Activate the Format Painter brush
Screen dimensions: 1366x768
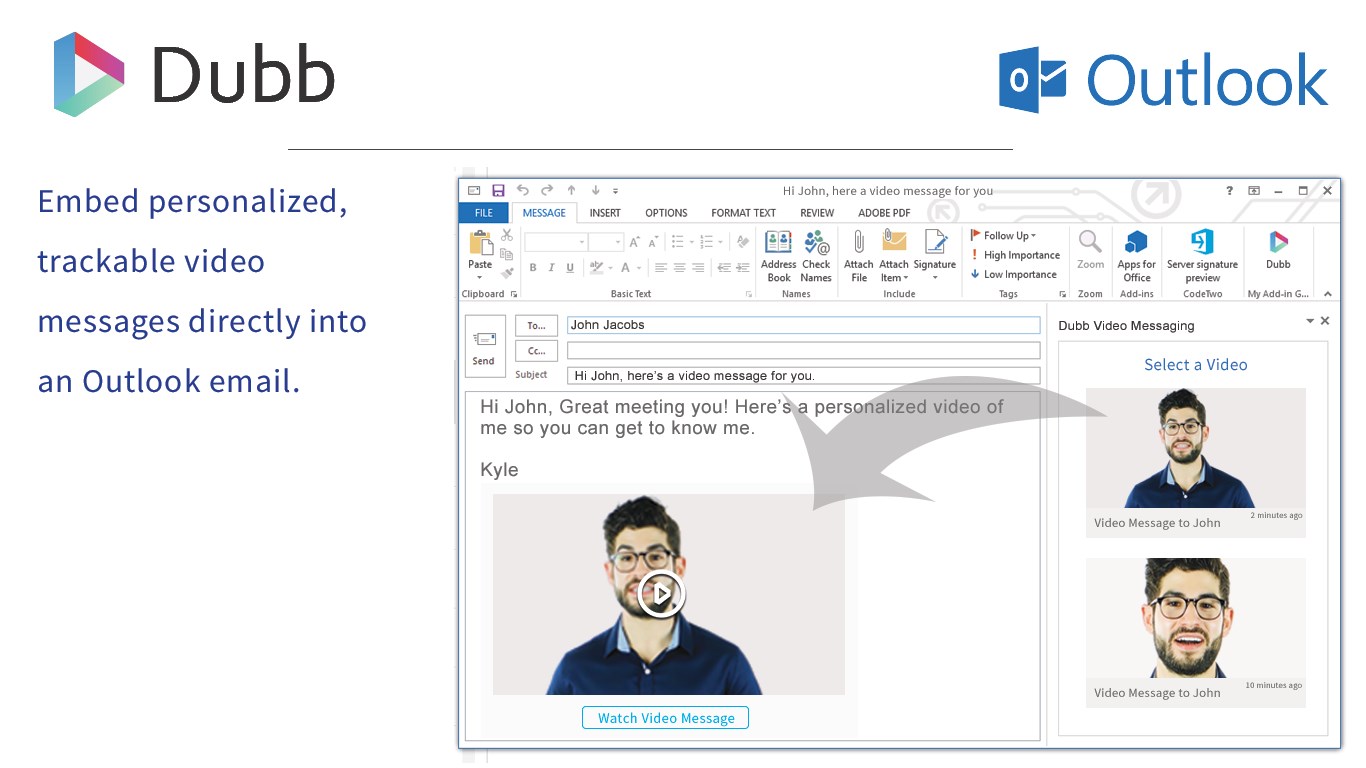pyautogui.click(x=507, y=273)
